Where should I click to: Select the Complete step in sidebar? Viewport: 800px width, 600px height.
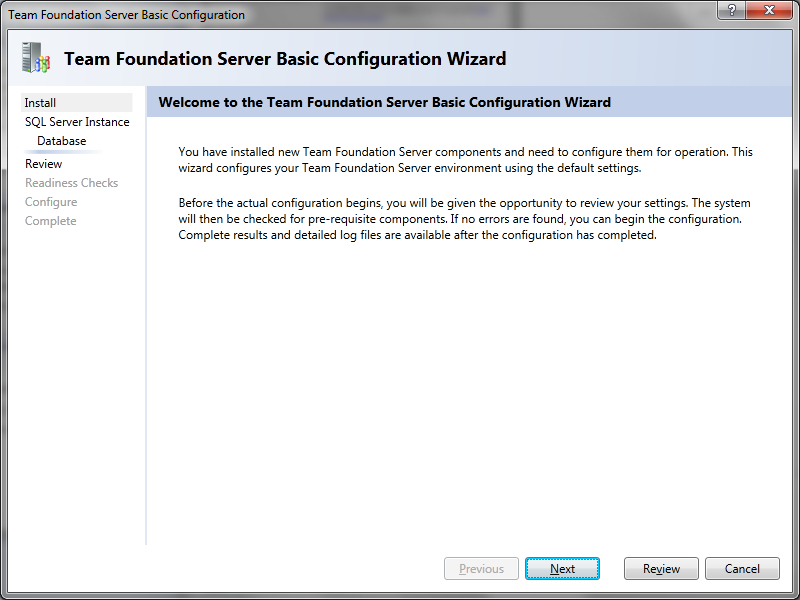[x=51, y=221]
